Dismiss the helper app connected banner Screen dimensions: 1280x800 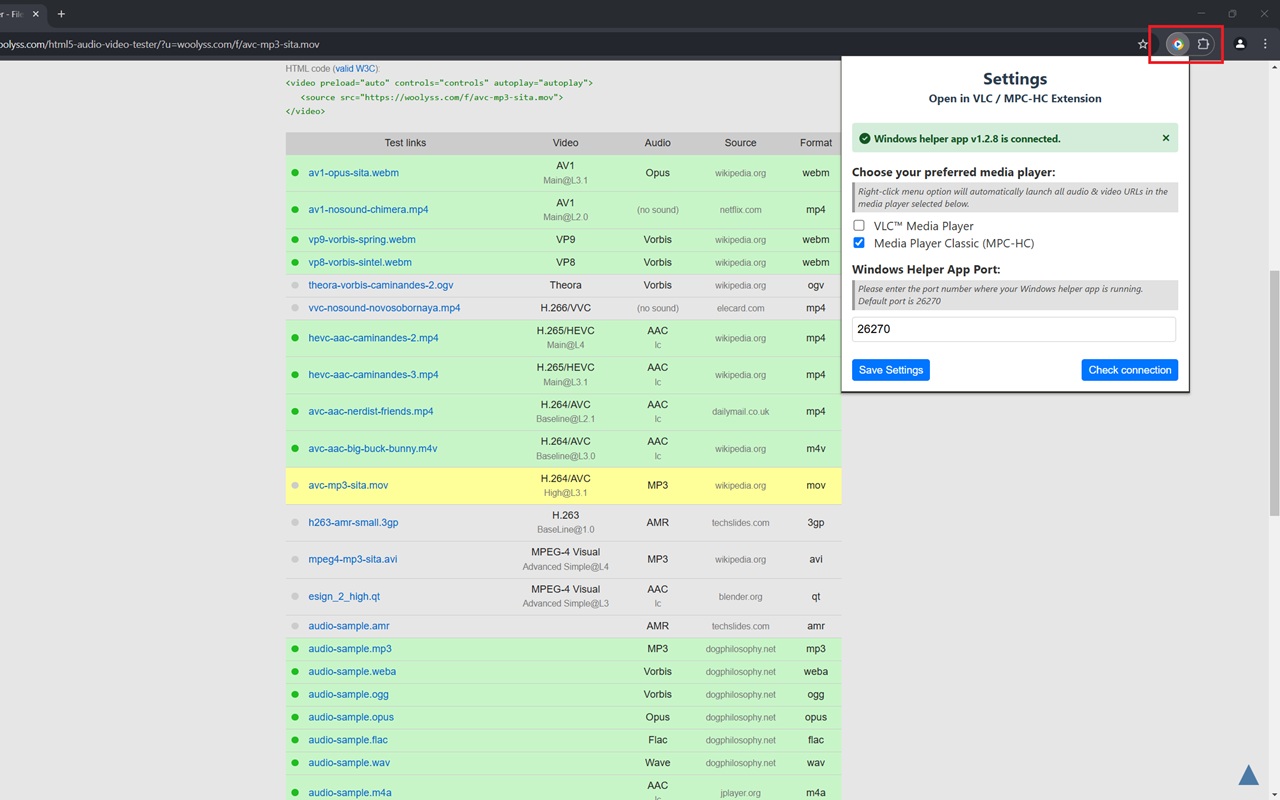[x=1165, y=138]
